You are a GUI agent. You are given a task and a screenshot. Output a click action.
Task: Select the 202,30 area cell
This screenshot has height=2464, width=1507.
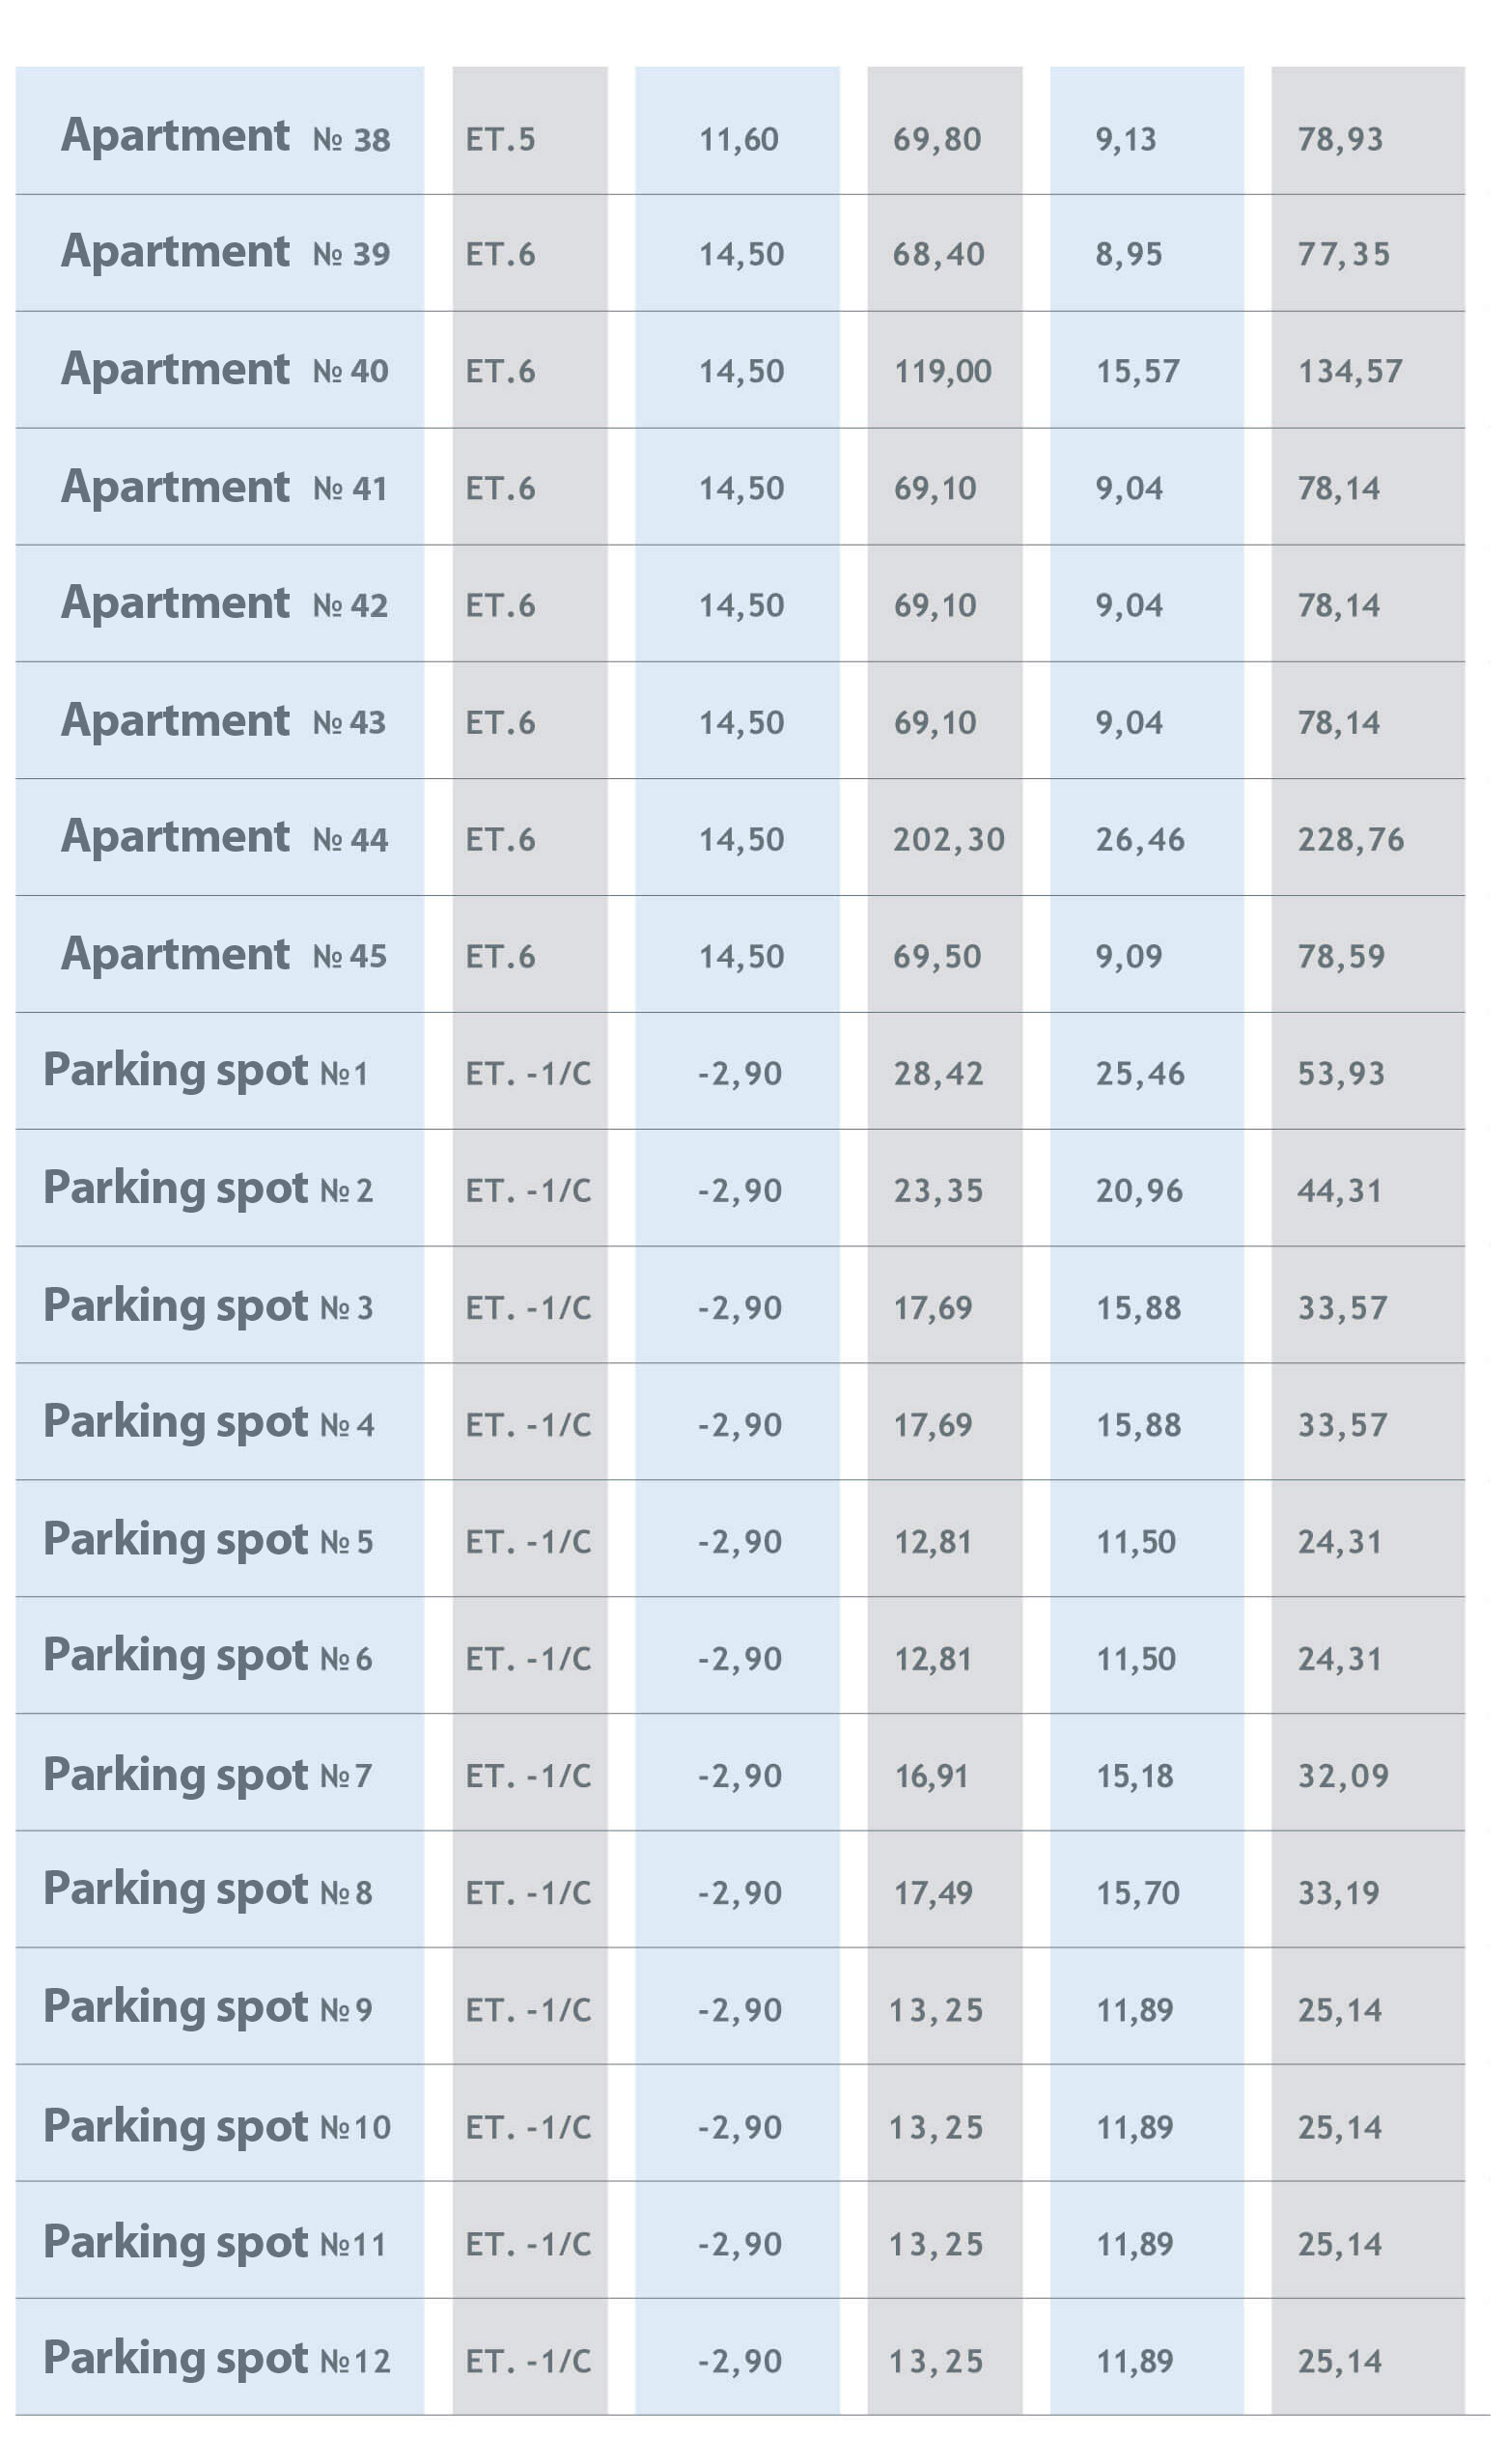[948, 839]
